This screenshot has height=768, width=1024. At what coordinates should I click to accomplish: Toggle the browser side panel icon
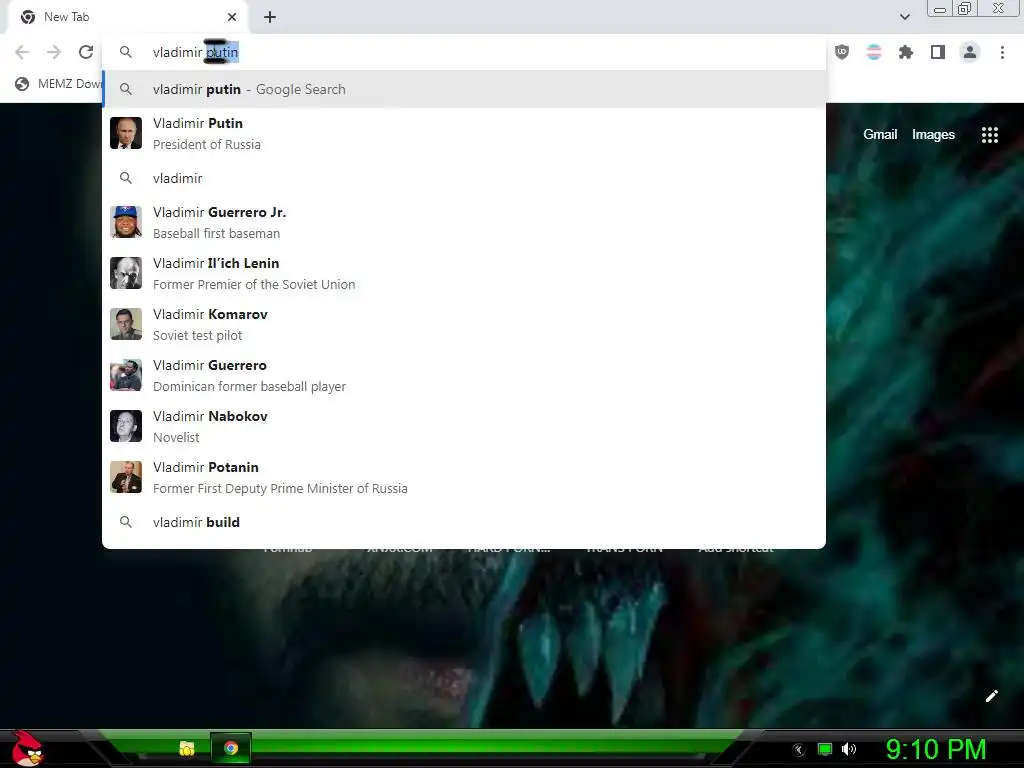click(x=938, y=52)
